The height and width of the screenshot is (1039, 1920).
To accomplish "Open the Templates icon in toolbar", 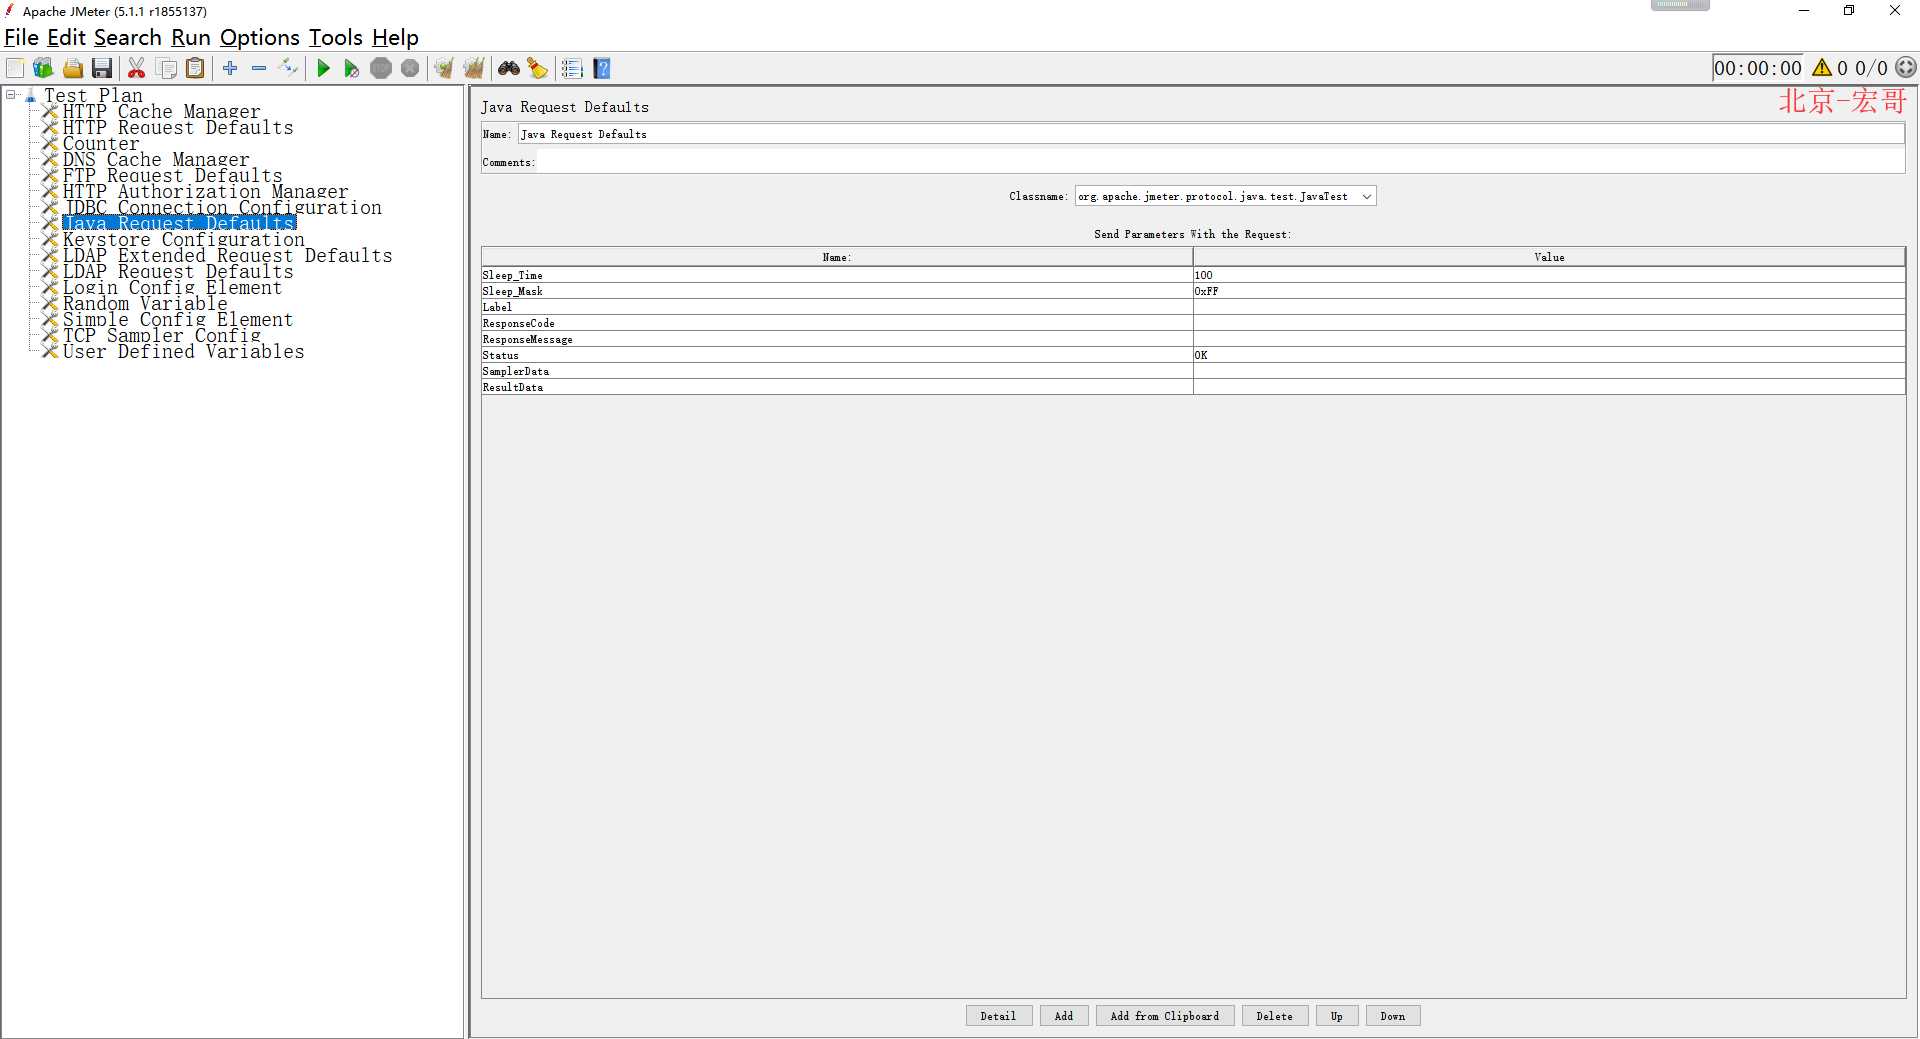I will (x=43, y=68).
